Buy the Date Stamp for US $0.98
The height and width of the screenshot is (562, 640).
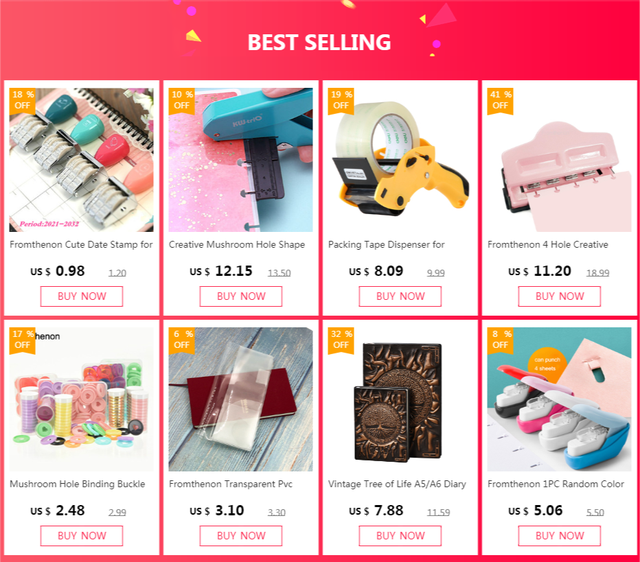coord(82,296)
